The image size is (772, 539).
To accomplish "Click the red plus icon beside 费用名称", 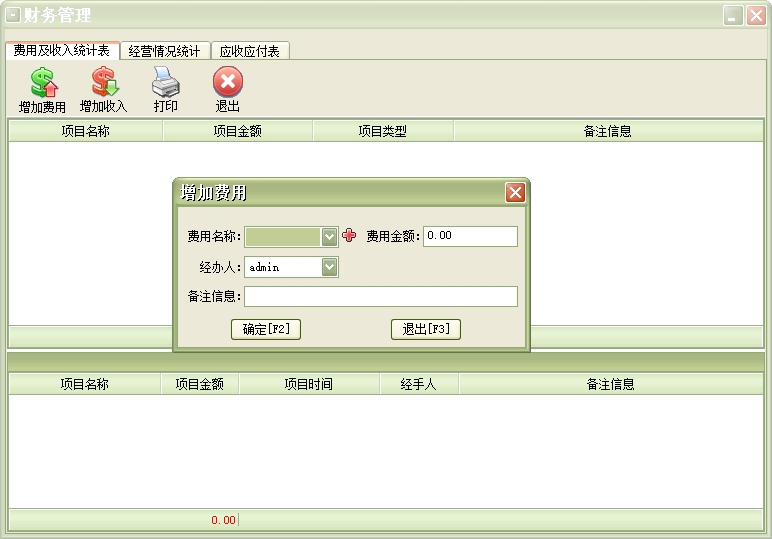I will [349, 236].
